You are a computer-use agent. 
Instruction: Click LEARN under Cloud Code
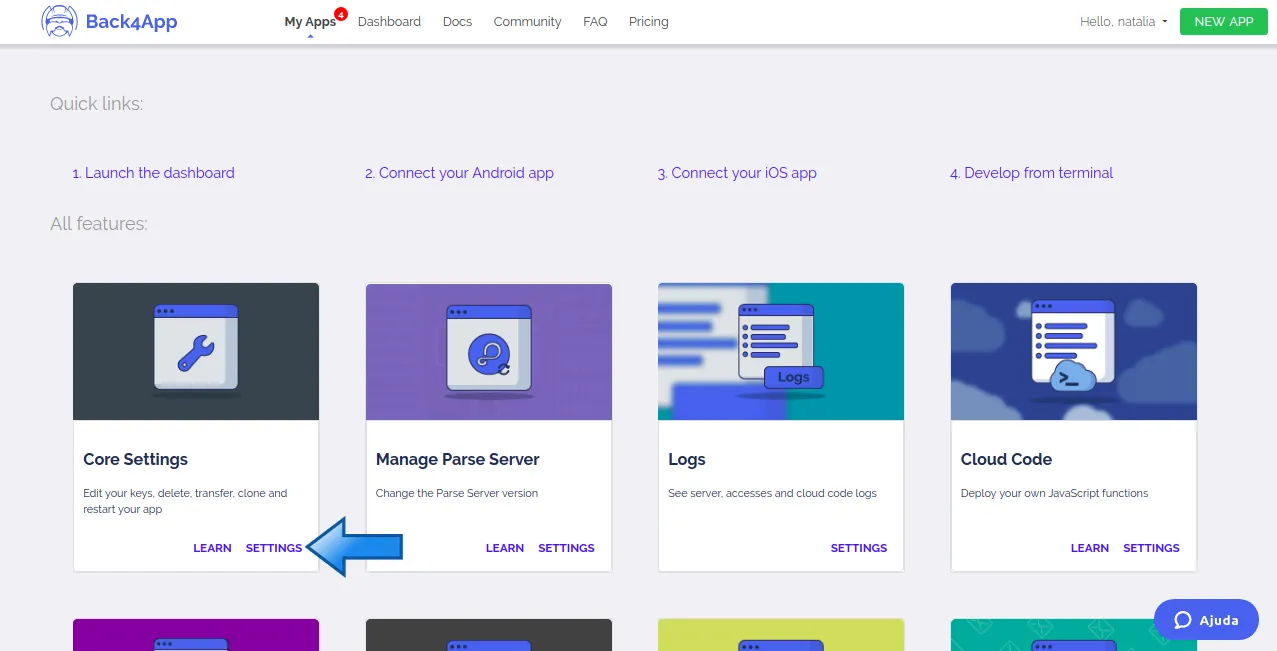(1090, 548)
